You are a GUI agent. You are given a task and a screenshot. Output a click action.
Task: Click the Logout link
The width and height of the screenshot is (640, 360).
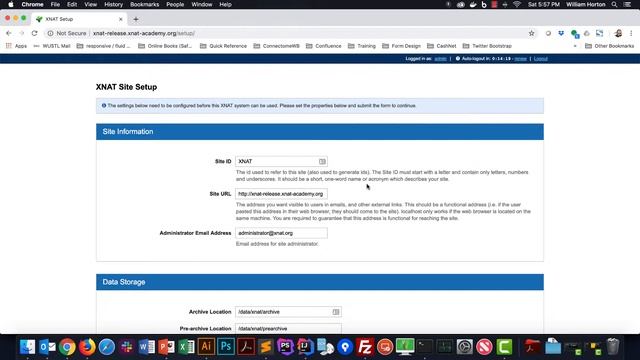540,59
